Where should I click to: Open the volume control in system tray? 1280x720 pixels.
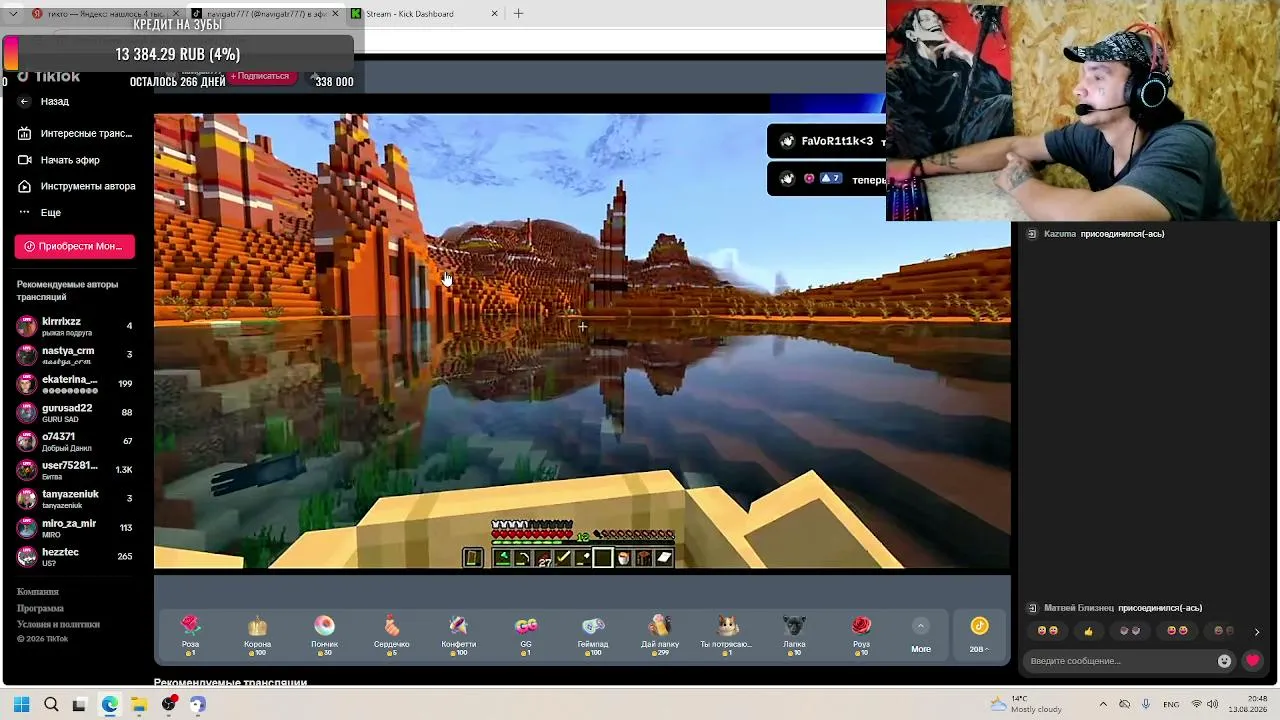coord(1213,704)
